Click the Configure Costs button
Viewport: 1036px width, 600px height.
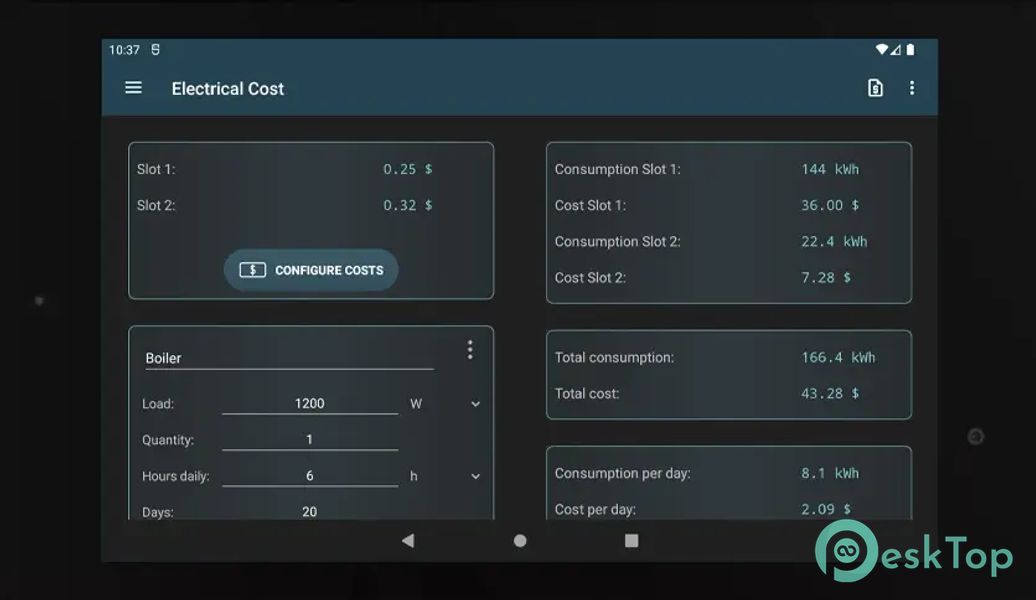tap(311, 270)
